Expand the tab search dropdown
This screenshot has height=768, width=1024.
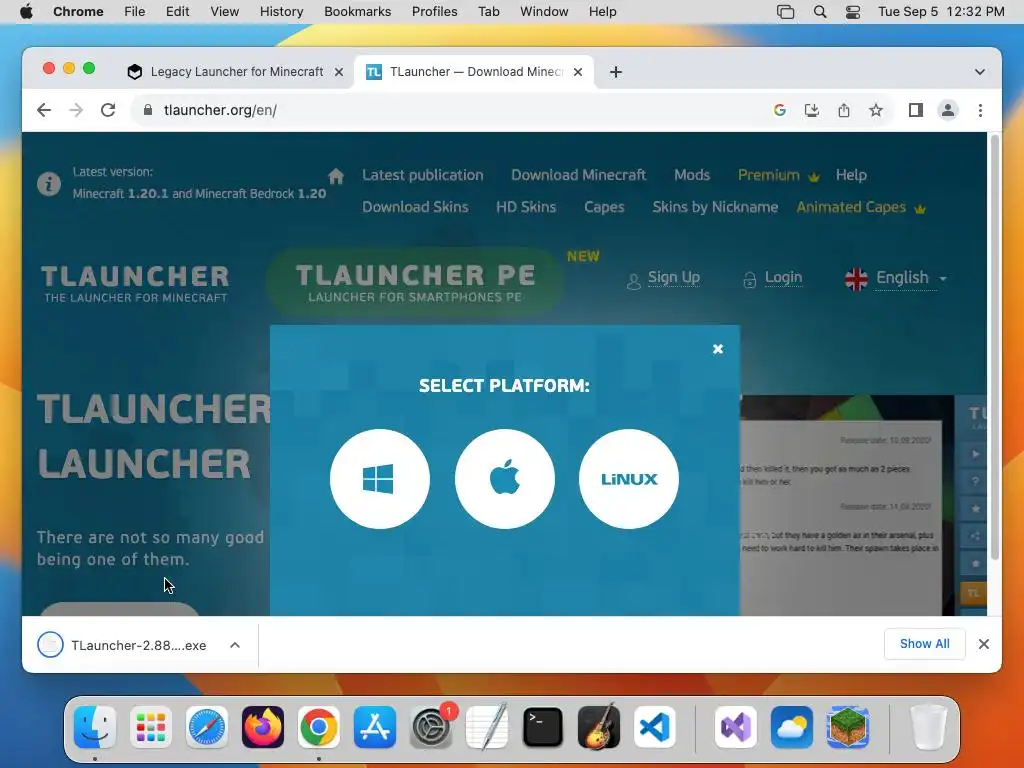pyautogui.click(x=980, y=72)
